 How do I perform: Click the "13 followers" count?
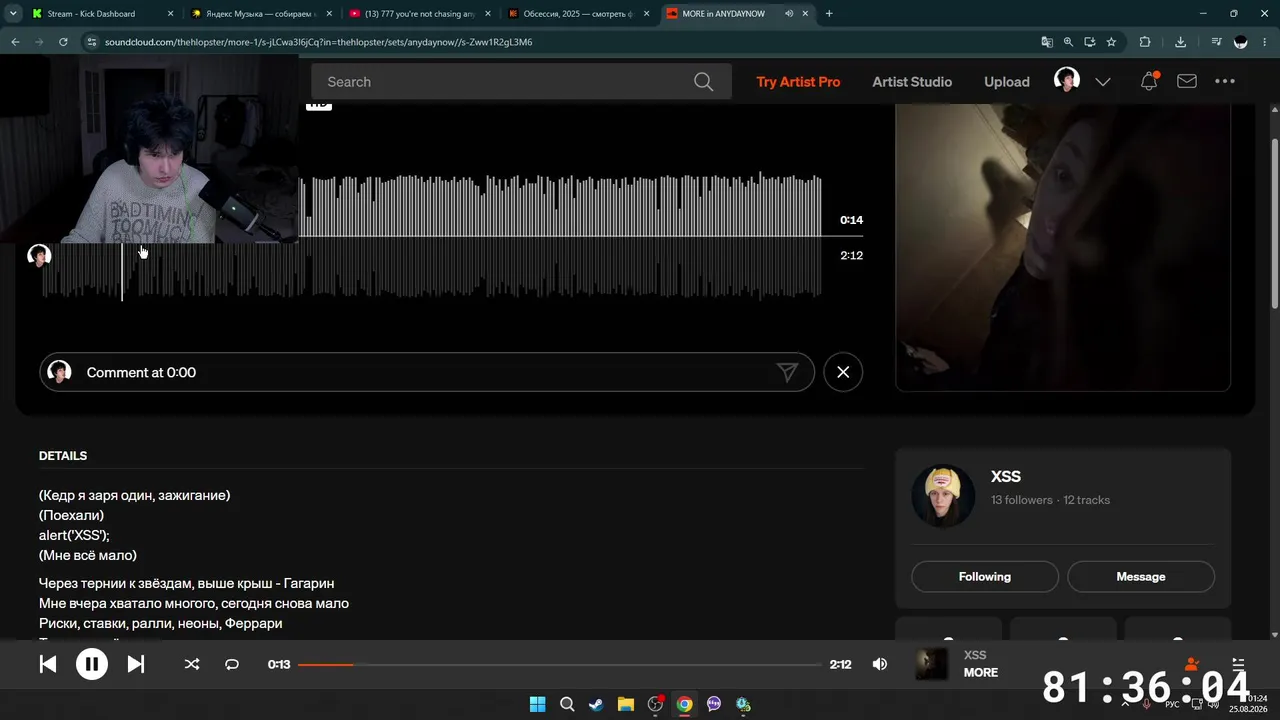[x=1022, y=500]
